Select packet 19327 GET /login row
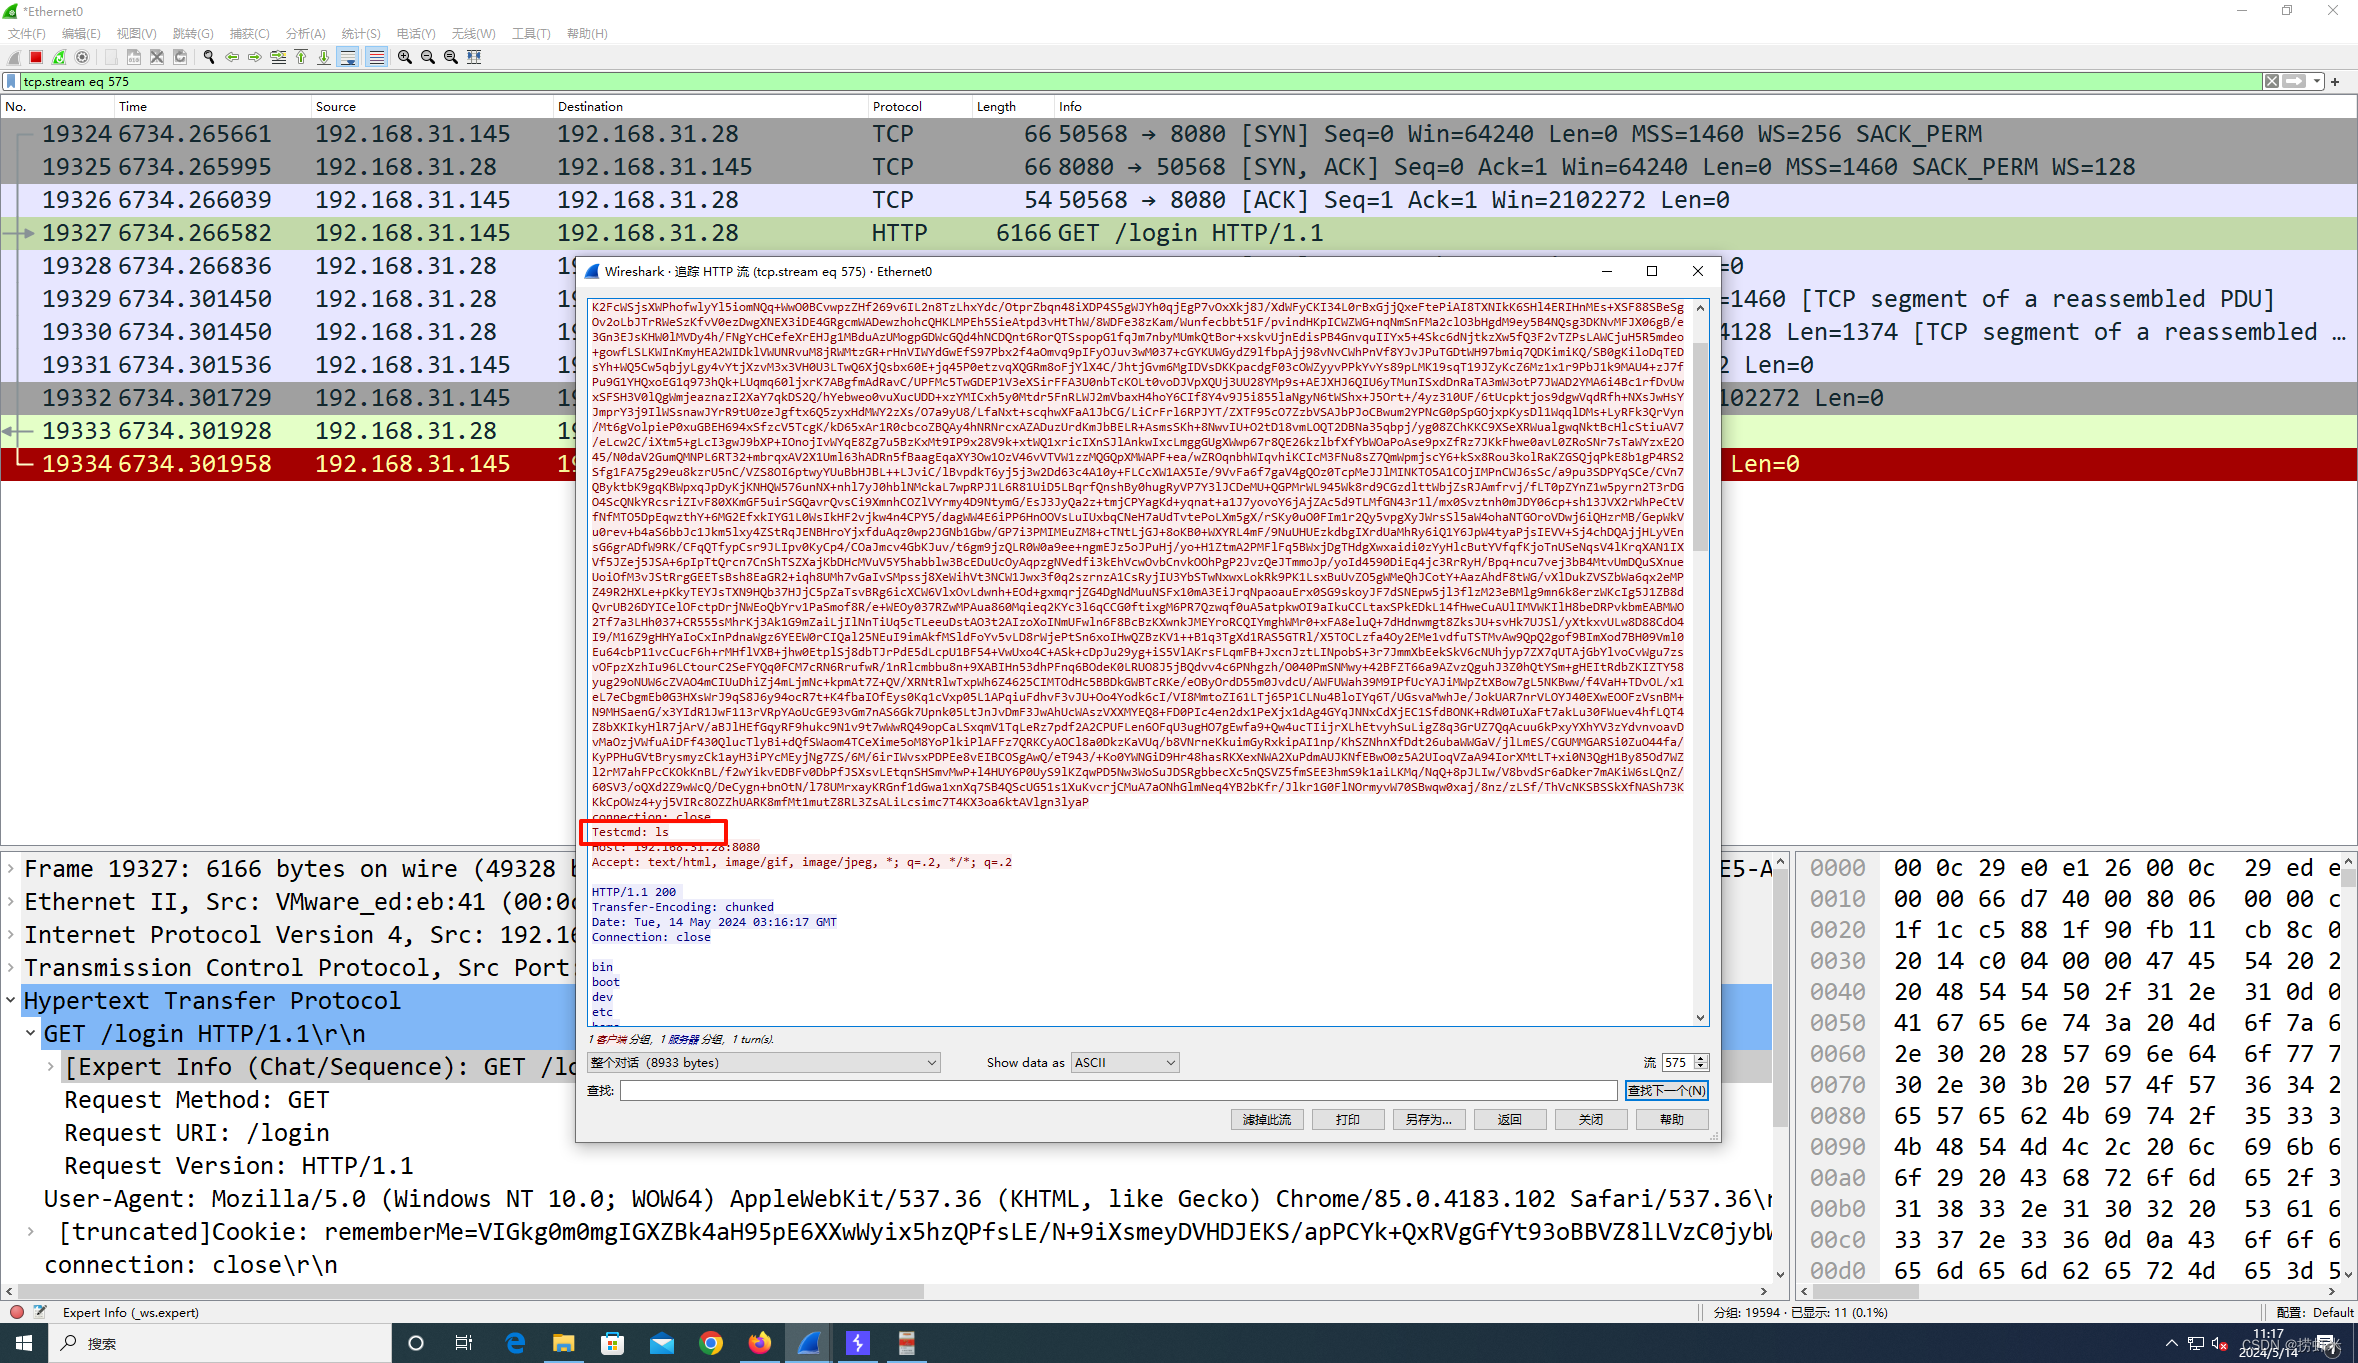 pyautogui.click(x=1178, y=233)
